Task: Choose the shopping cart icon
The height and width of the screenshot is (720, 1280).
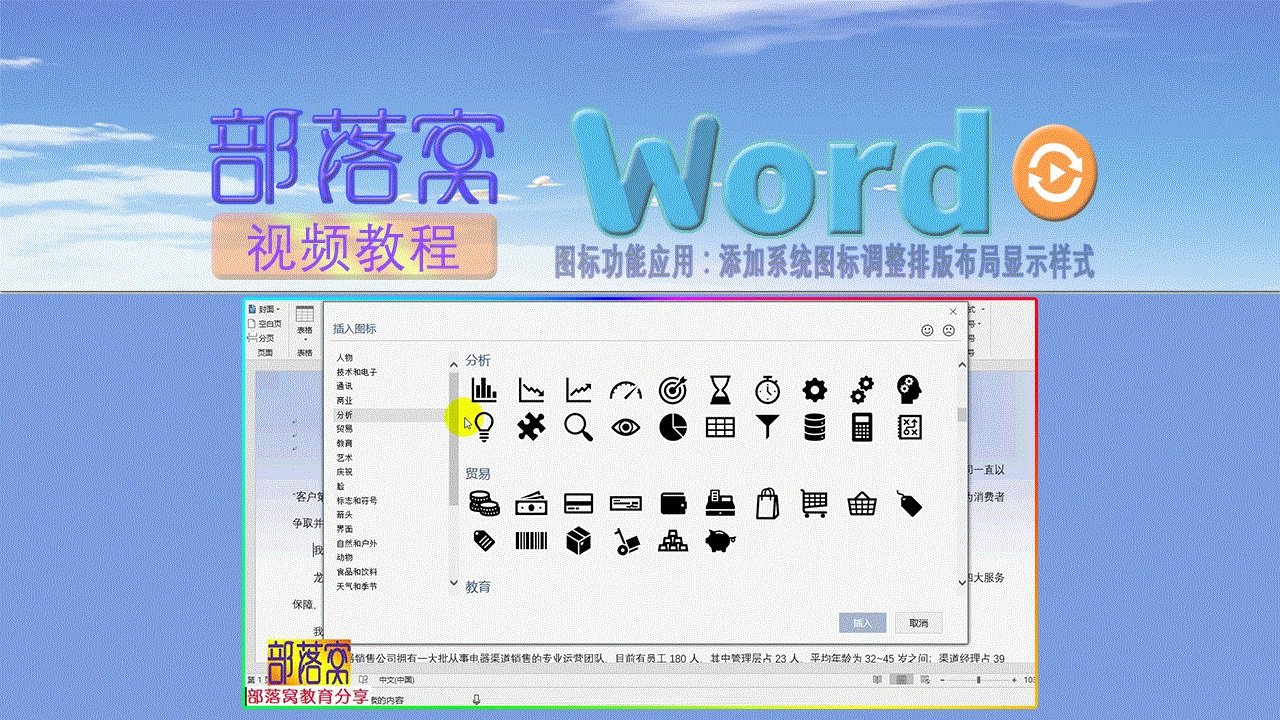Action: (x=815, y=504)
